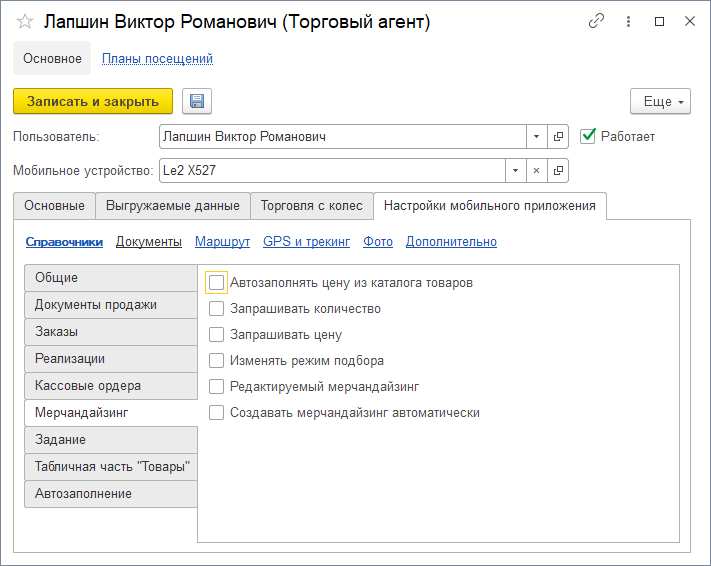Open the Еще dropdown menu

point(660,101)
